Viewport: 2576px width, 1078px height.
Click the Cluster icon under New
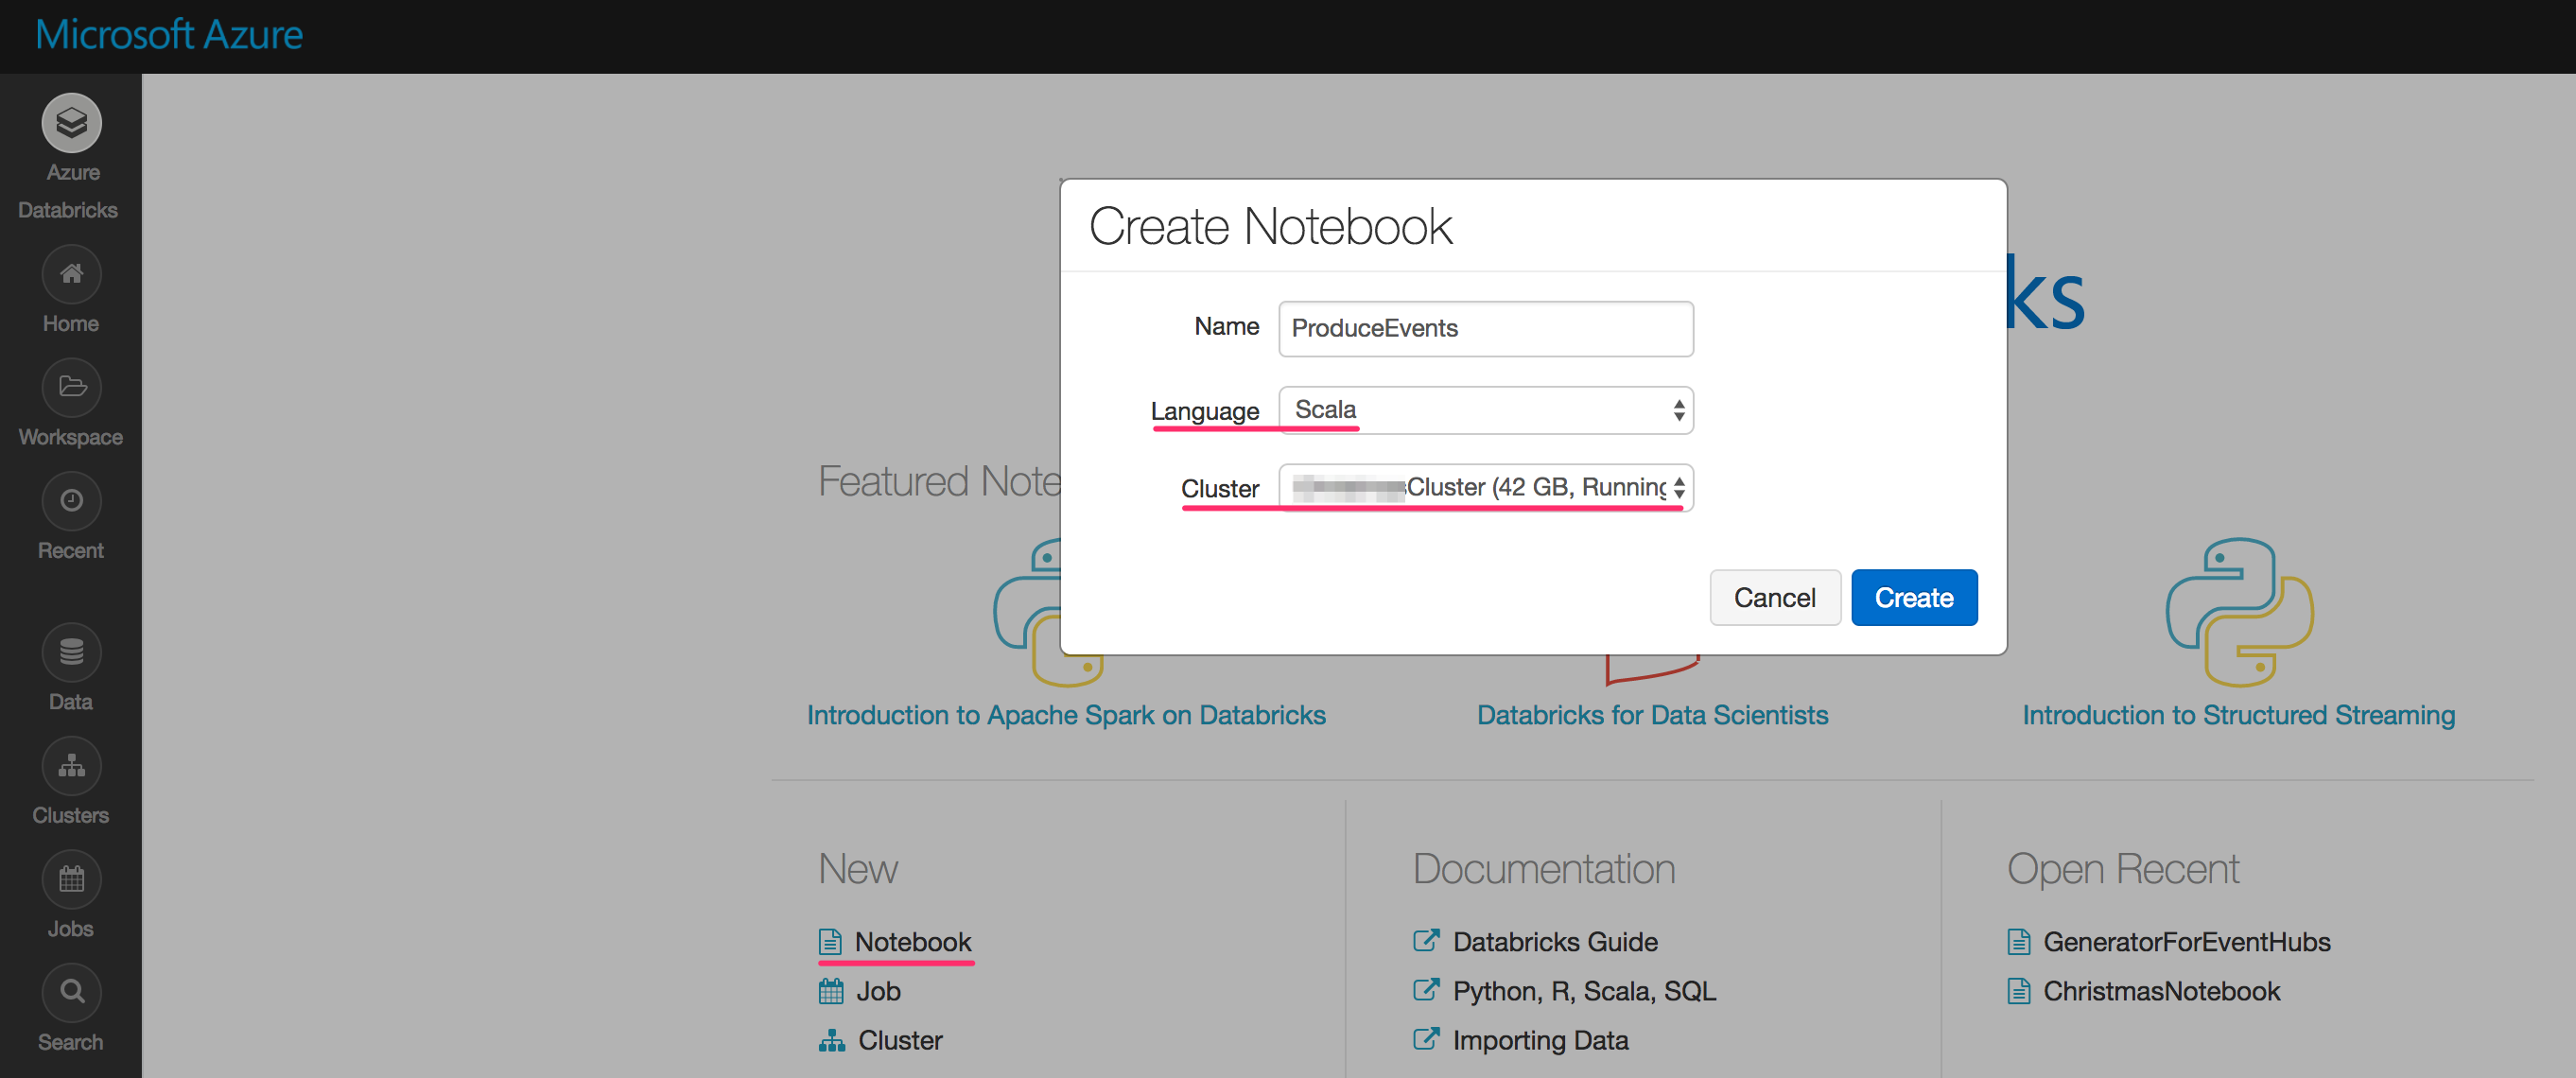point(832,1040)
